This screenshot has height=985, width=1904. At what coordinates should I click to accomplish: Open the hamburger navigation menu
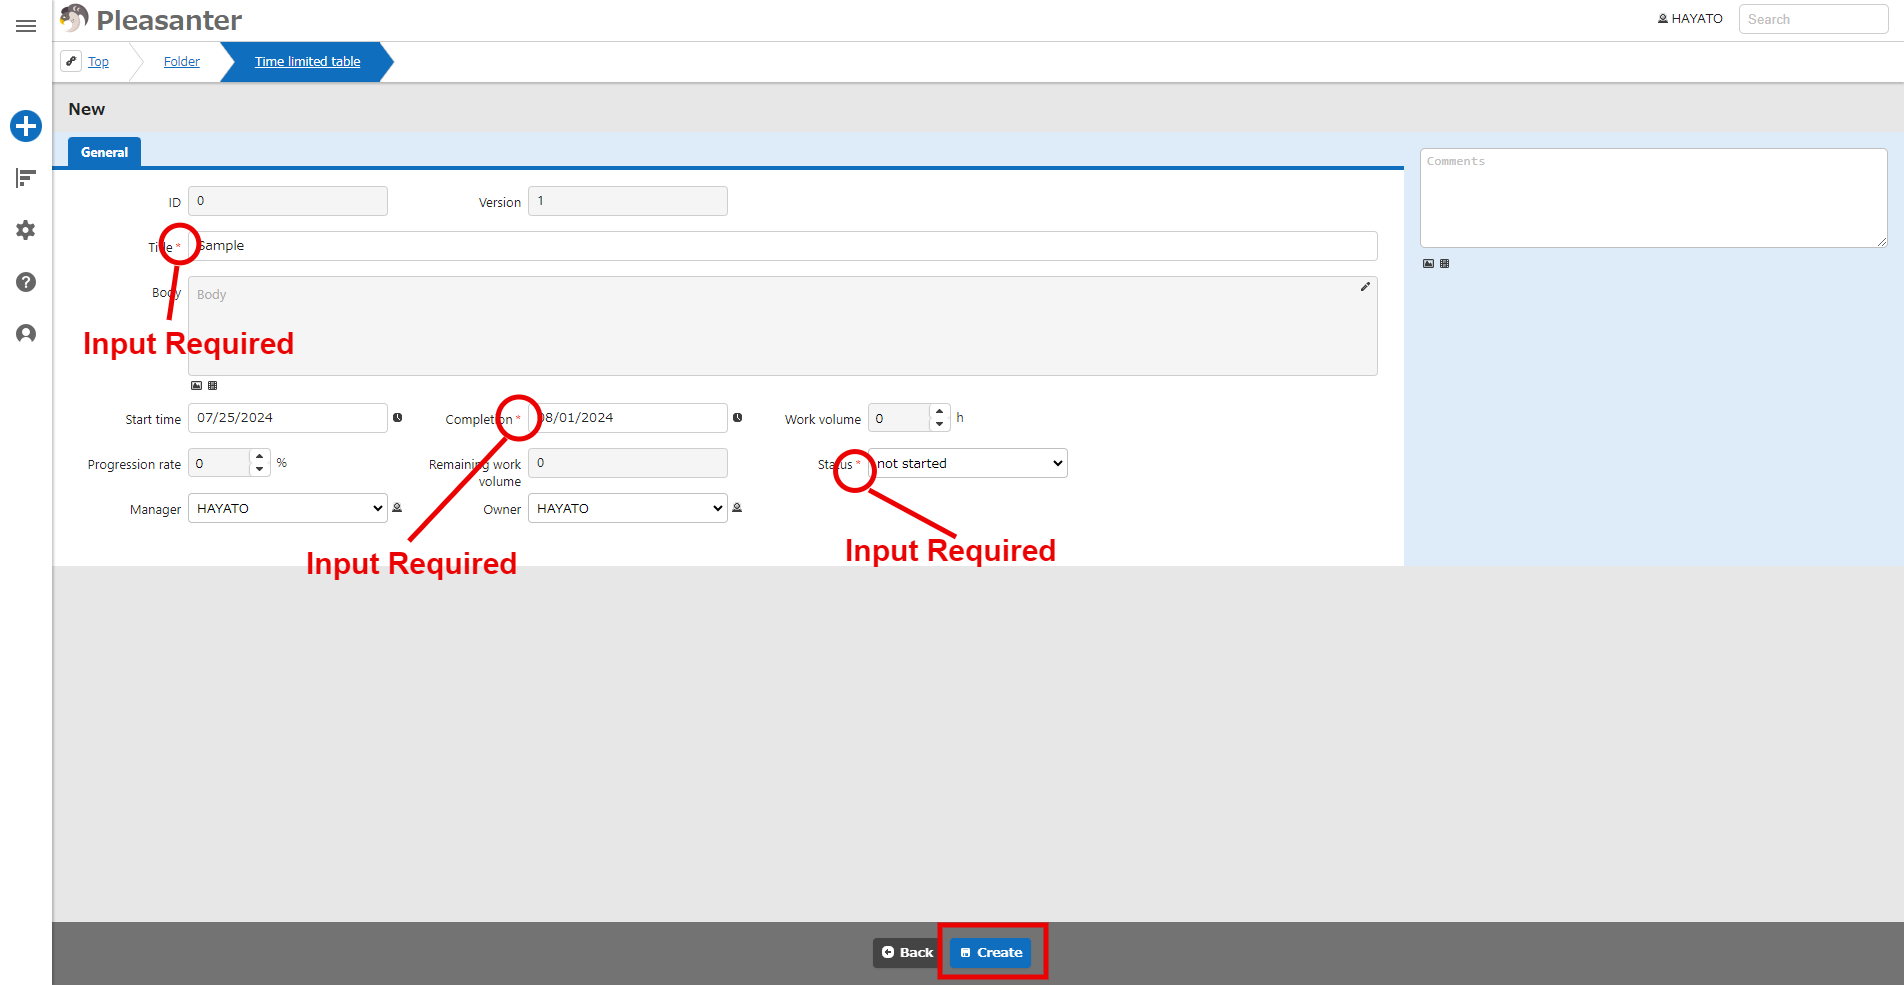26,26
